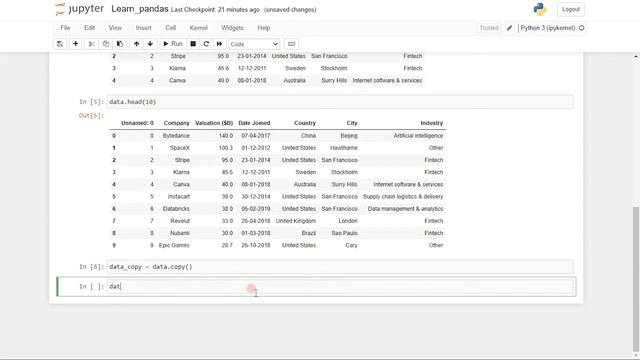Click the Hawthorne city cell

coord(344,148)
